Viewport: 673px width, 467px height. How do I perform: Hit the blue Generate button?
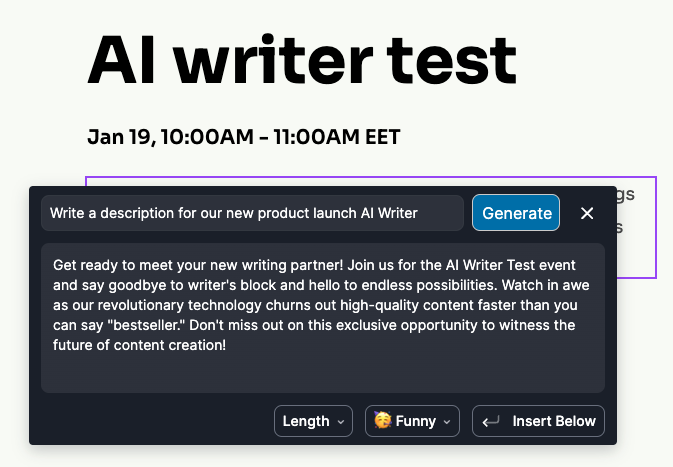516,213
